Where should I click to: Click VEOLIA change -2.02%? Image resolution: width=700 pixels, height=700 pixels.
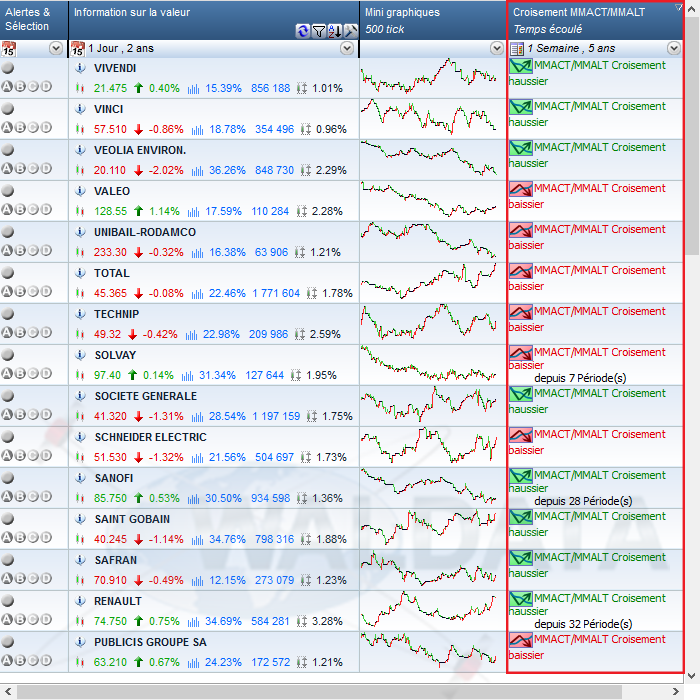pyautogui.click(x=166, y=171)
